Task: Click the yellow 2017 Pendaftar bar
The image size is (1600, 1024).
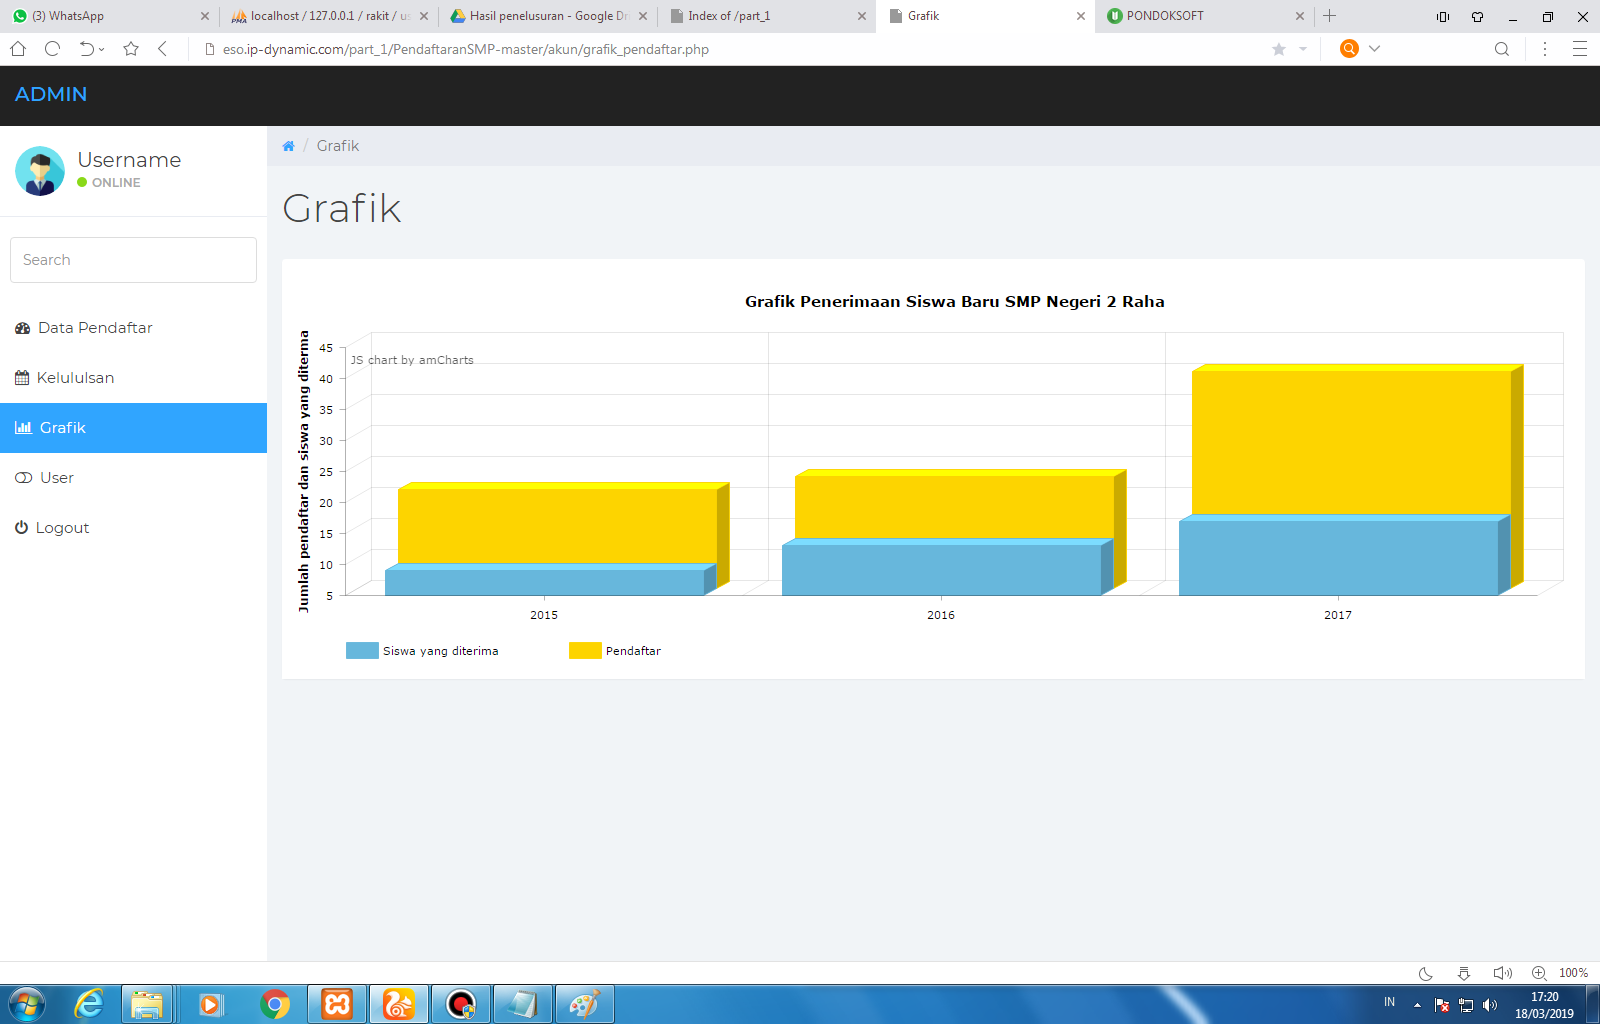Action: point(1350,440)
